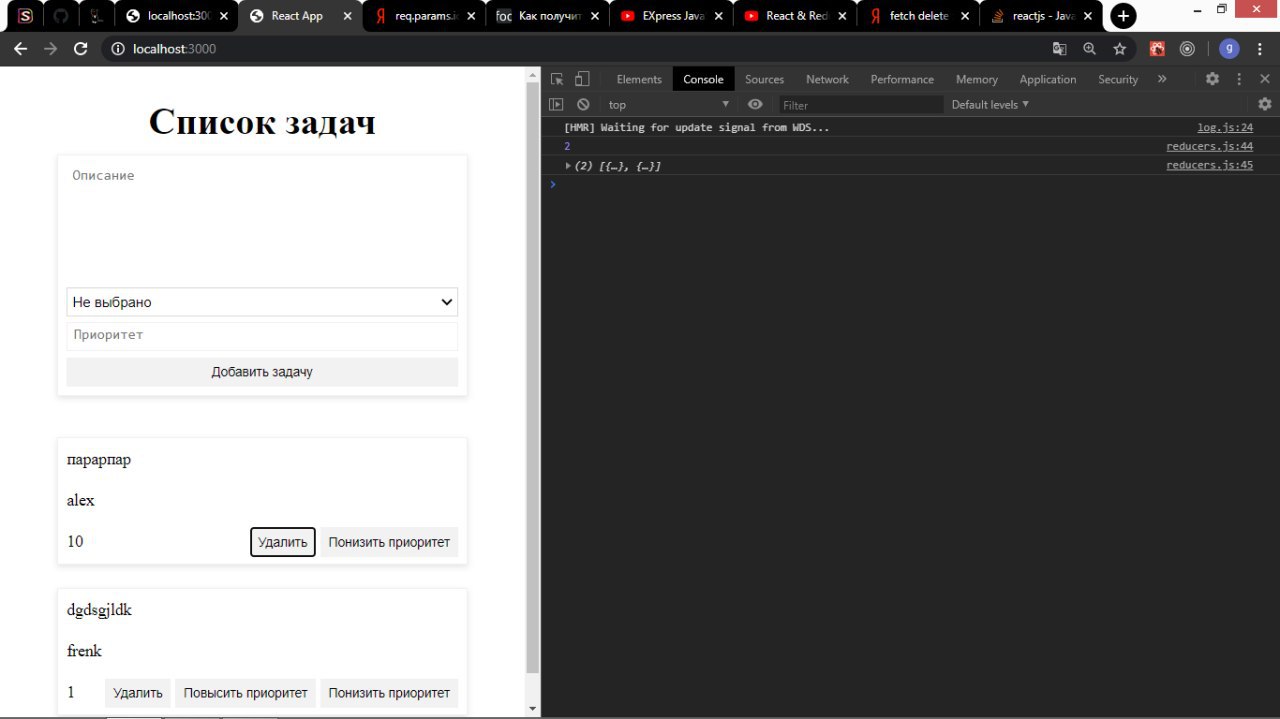Screen dimensions: 1280x719
Task: Show the site information icon
Action: (117, 49)
